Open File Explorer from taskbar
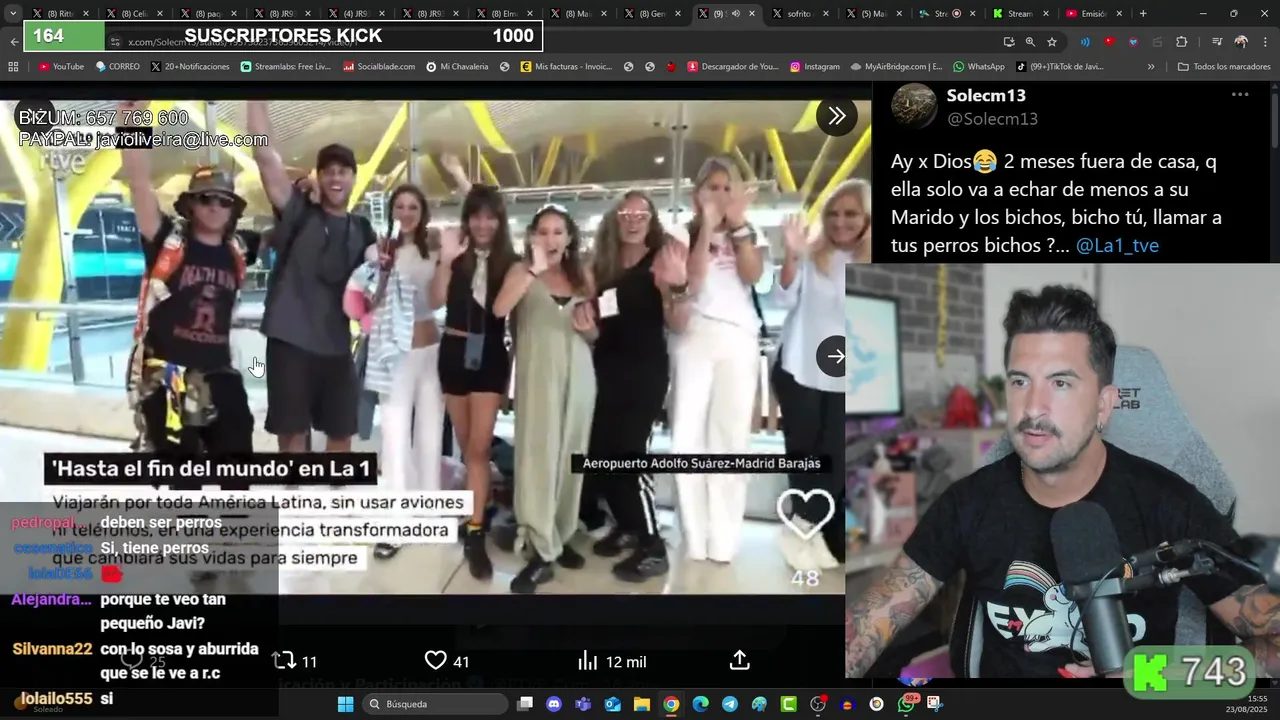The width and height of the screenshot is (1280, 720). (642, 704)
